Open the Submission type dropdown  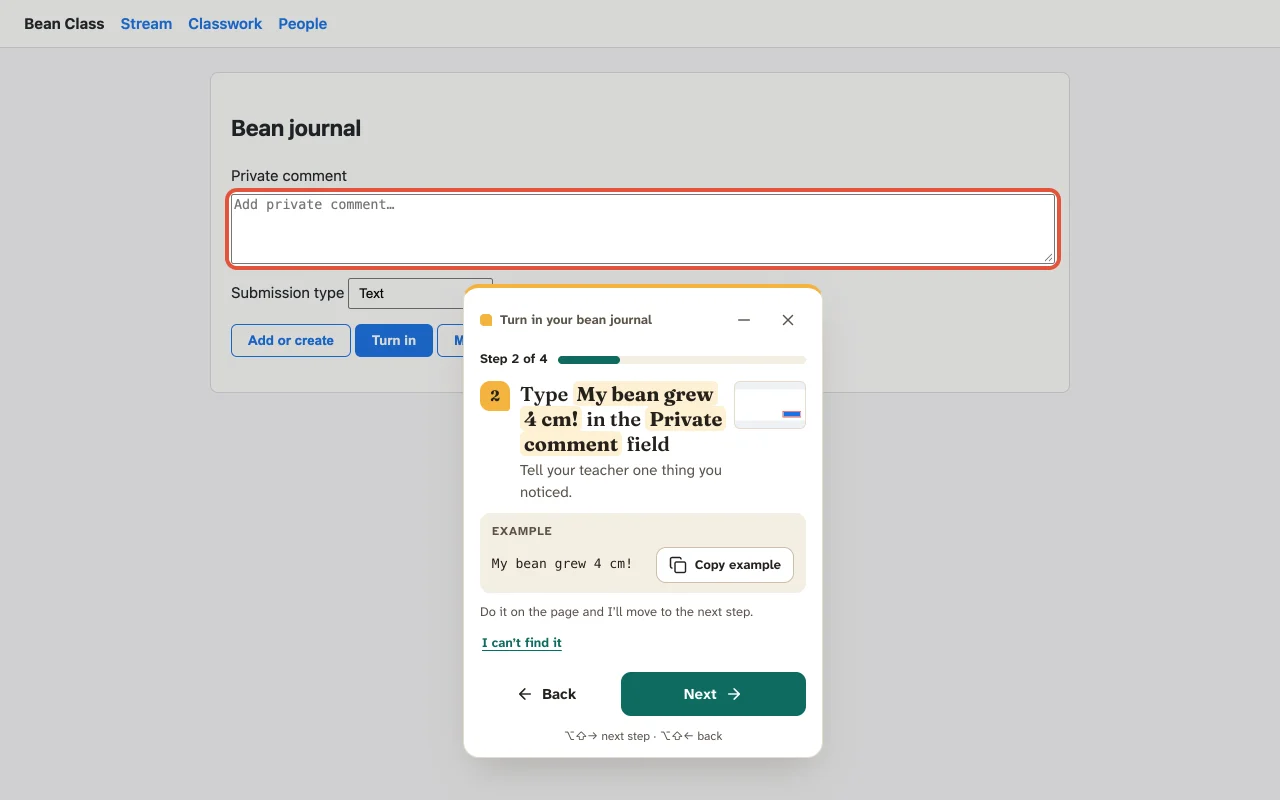[420, 293]
